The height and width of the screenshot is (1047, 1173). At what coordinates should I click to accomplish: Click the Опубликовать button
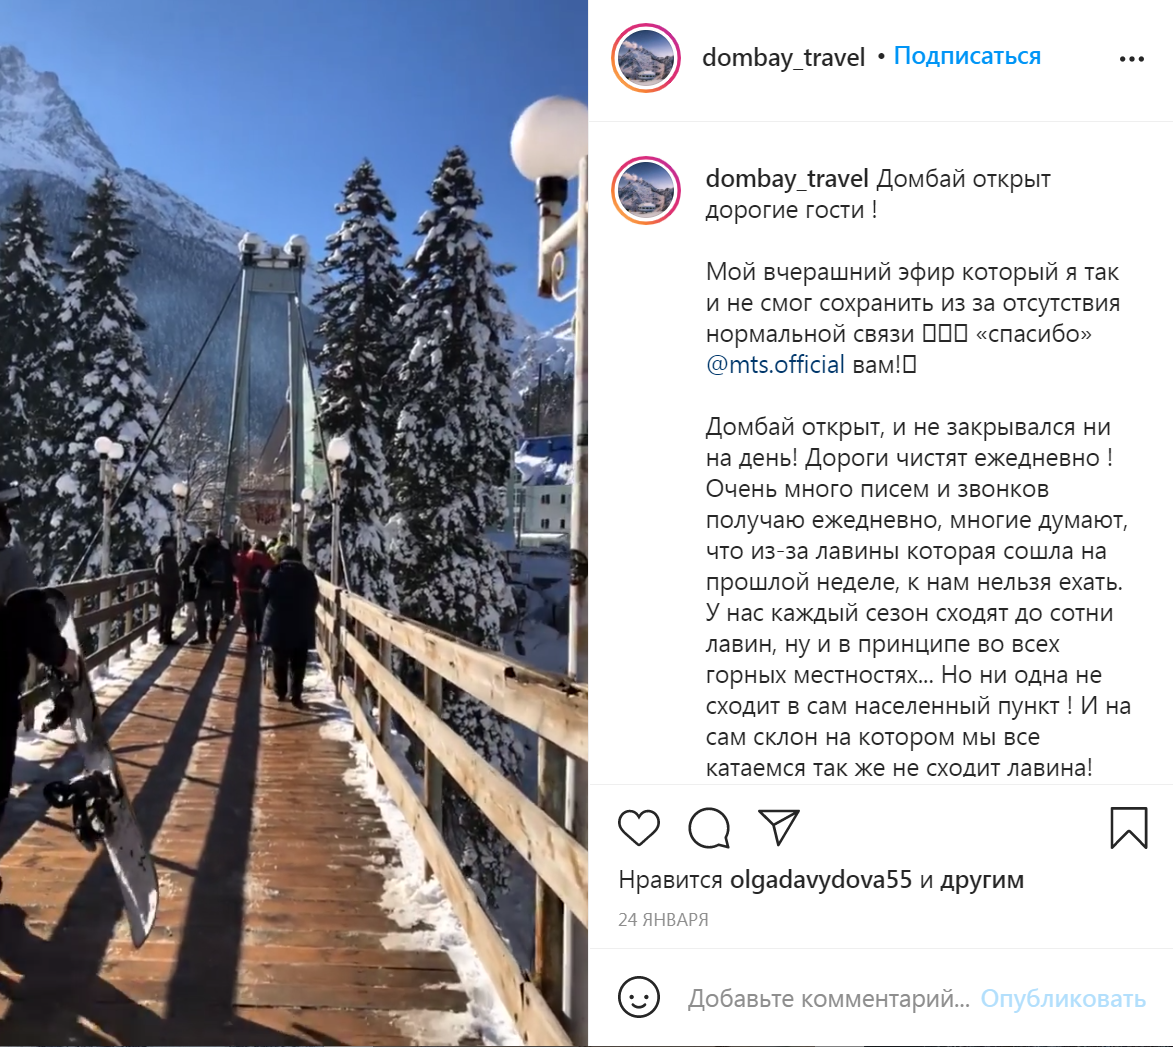click(x=1063, y=998)
